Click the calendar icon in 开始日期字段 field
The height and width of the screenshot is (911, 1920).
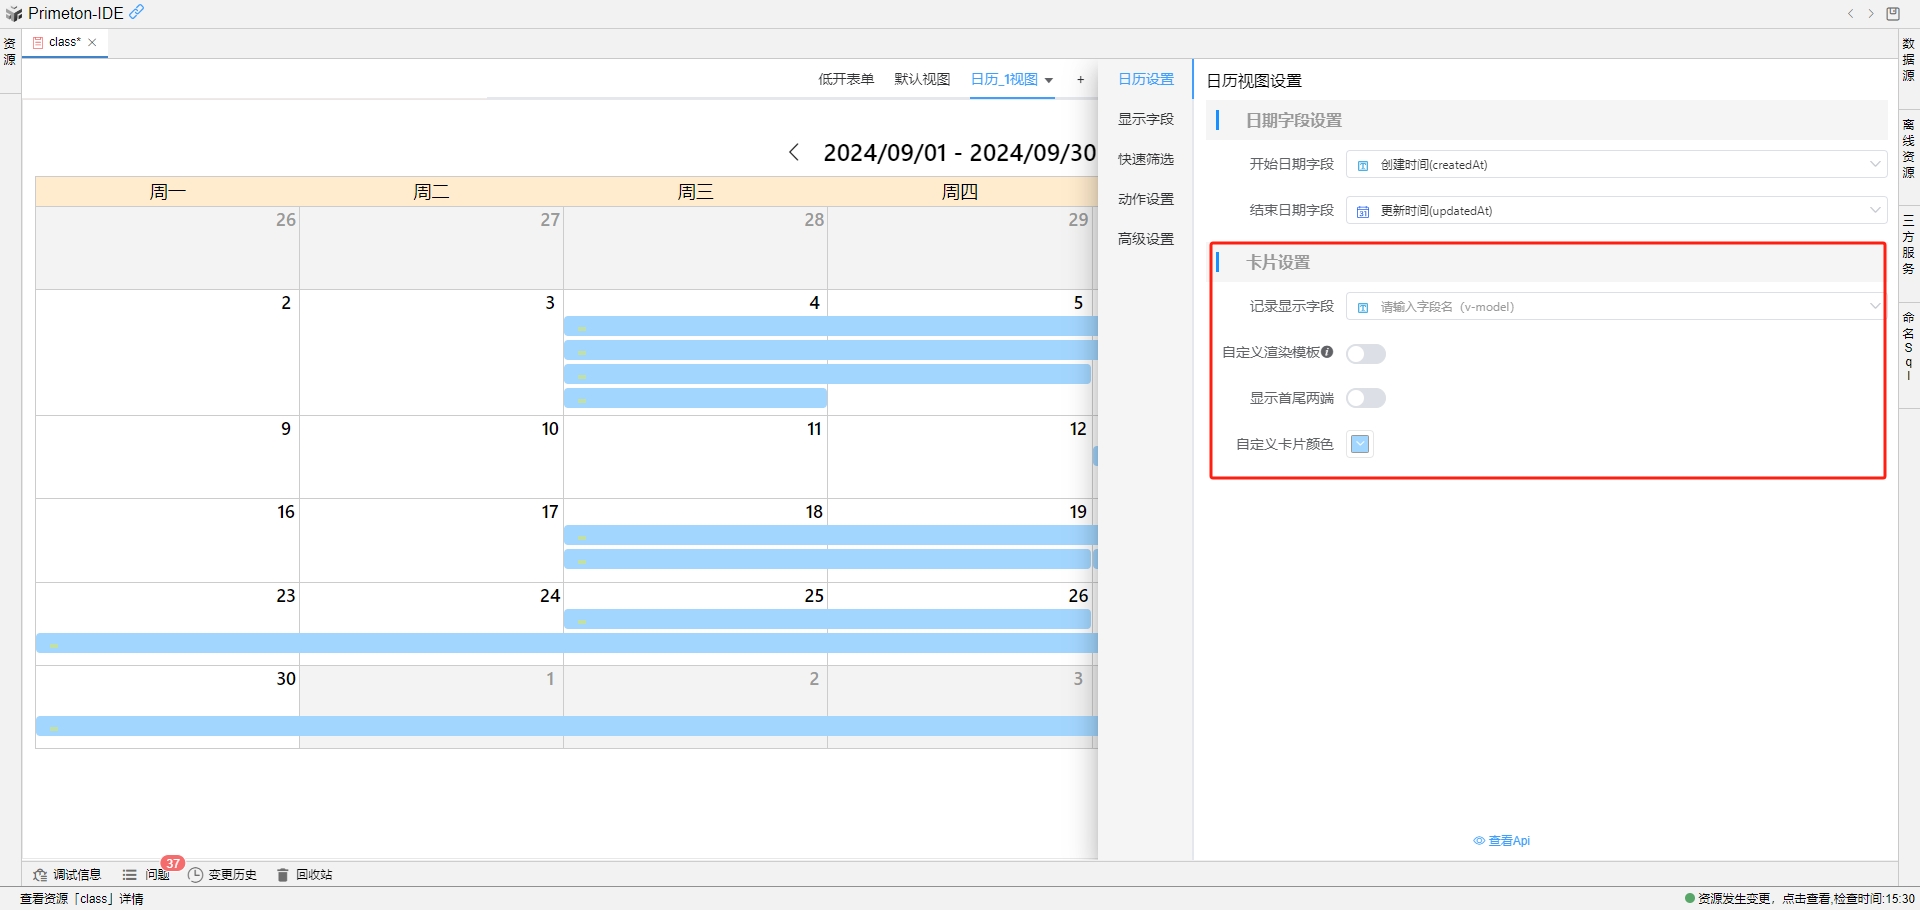(x=1362, y=164)
